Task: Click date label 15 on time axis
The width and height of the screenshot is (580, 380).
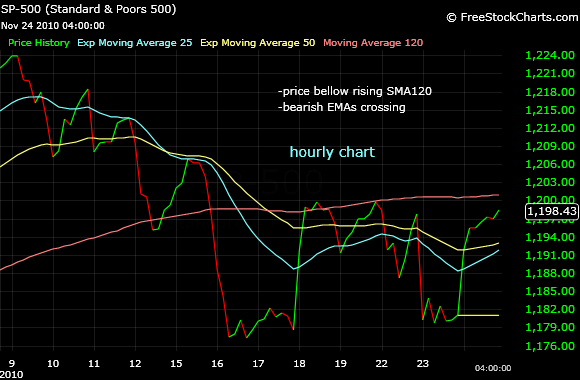Action: click(x=176, y=363)
